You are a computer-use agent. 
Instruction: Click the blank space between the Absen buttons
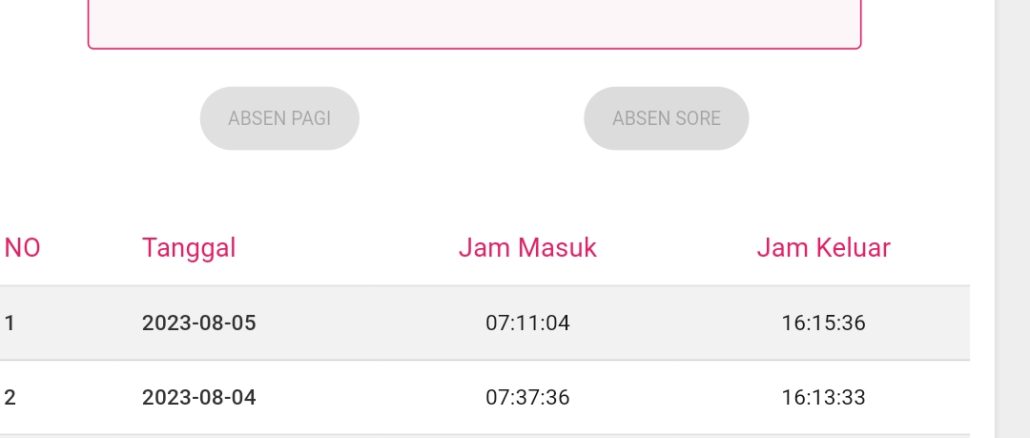click(x=471, y=118)
